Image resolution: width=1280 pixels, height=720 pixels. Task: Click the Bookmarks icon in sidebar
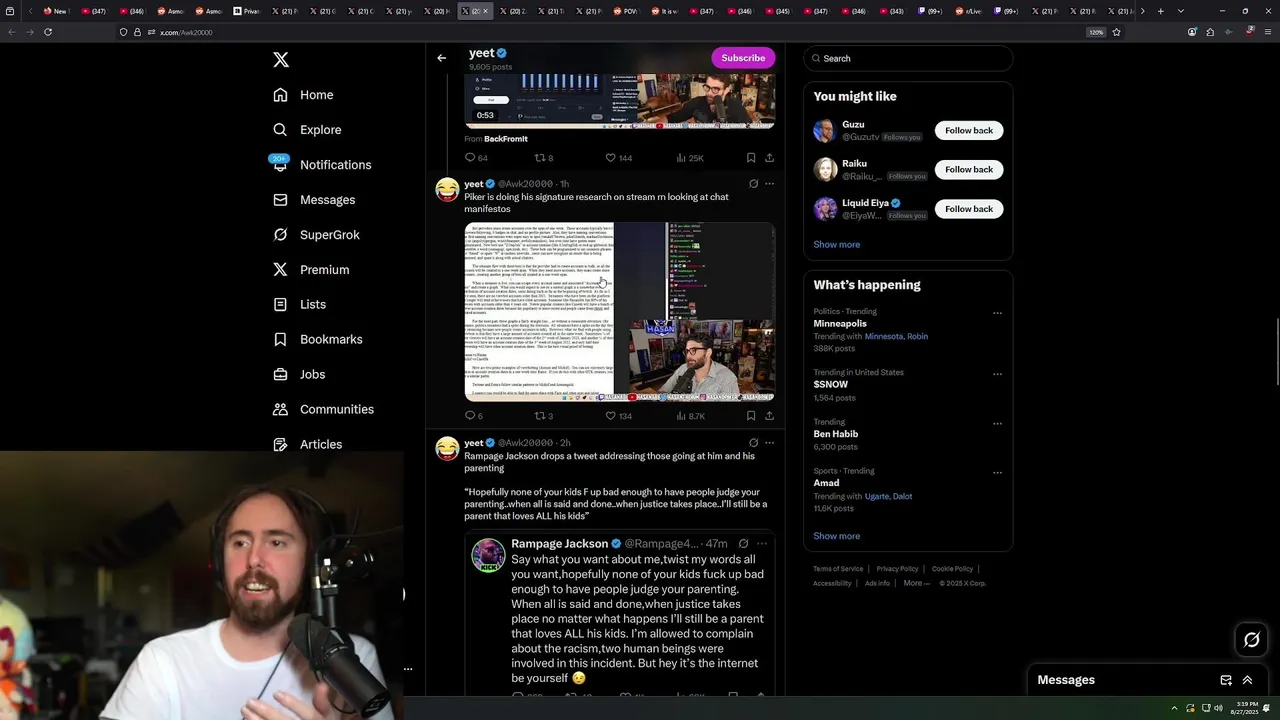click(x=280, y=339)
